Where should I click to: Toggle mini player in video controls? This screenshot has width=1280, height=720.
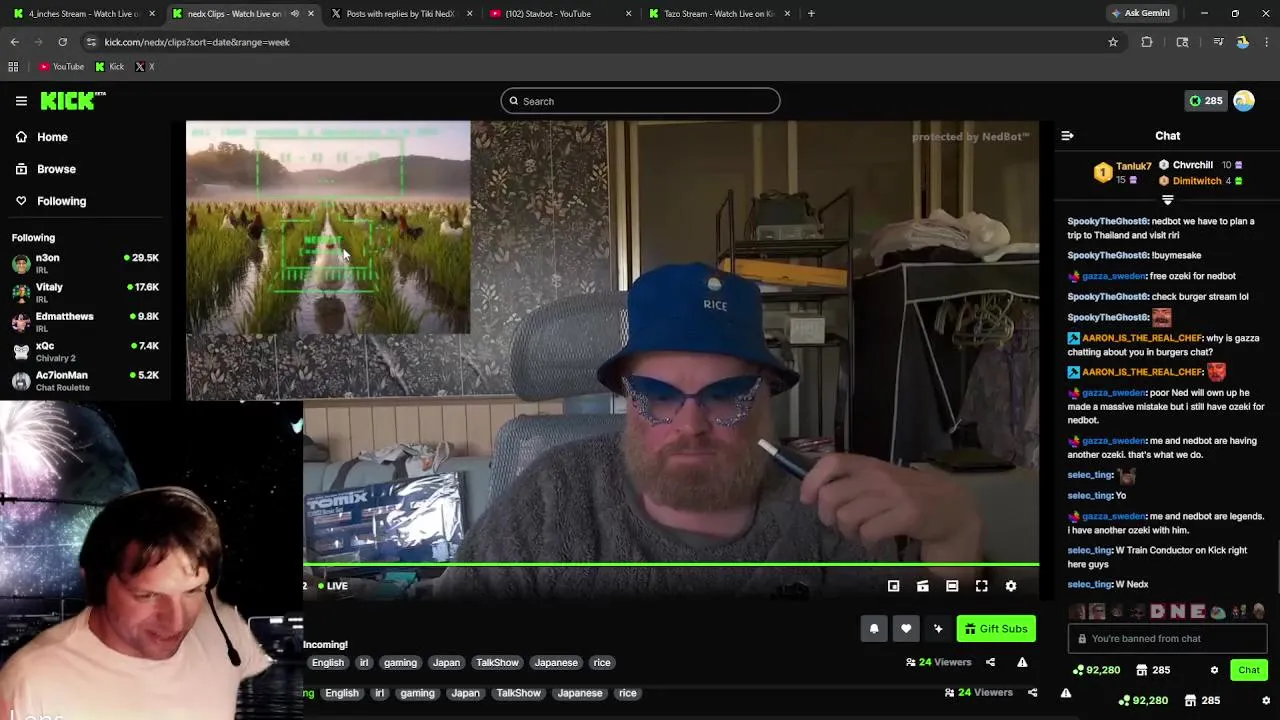pos(894,586)
